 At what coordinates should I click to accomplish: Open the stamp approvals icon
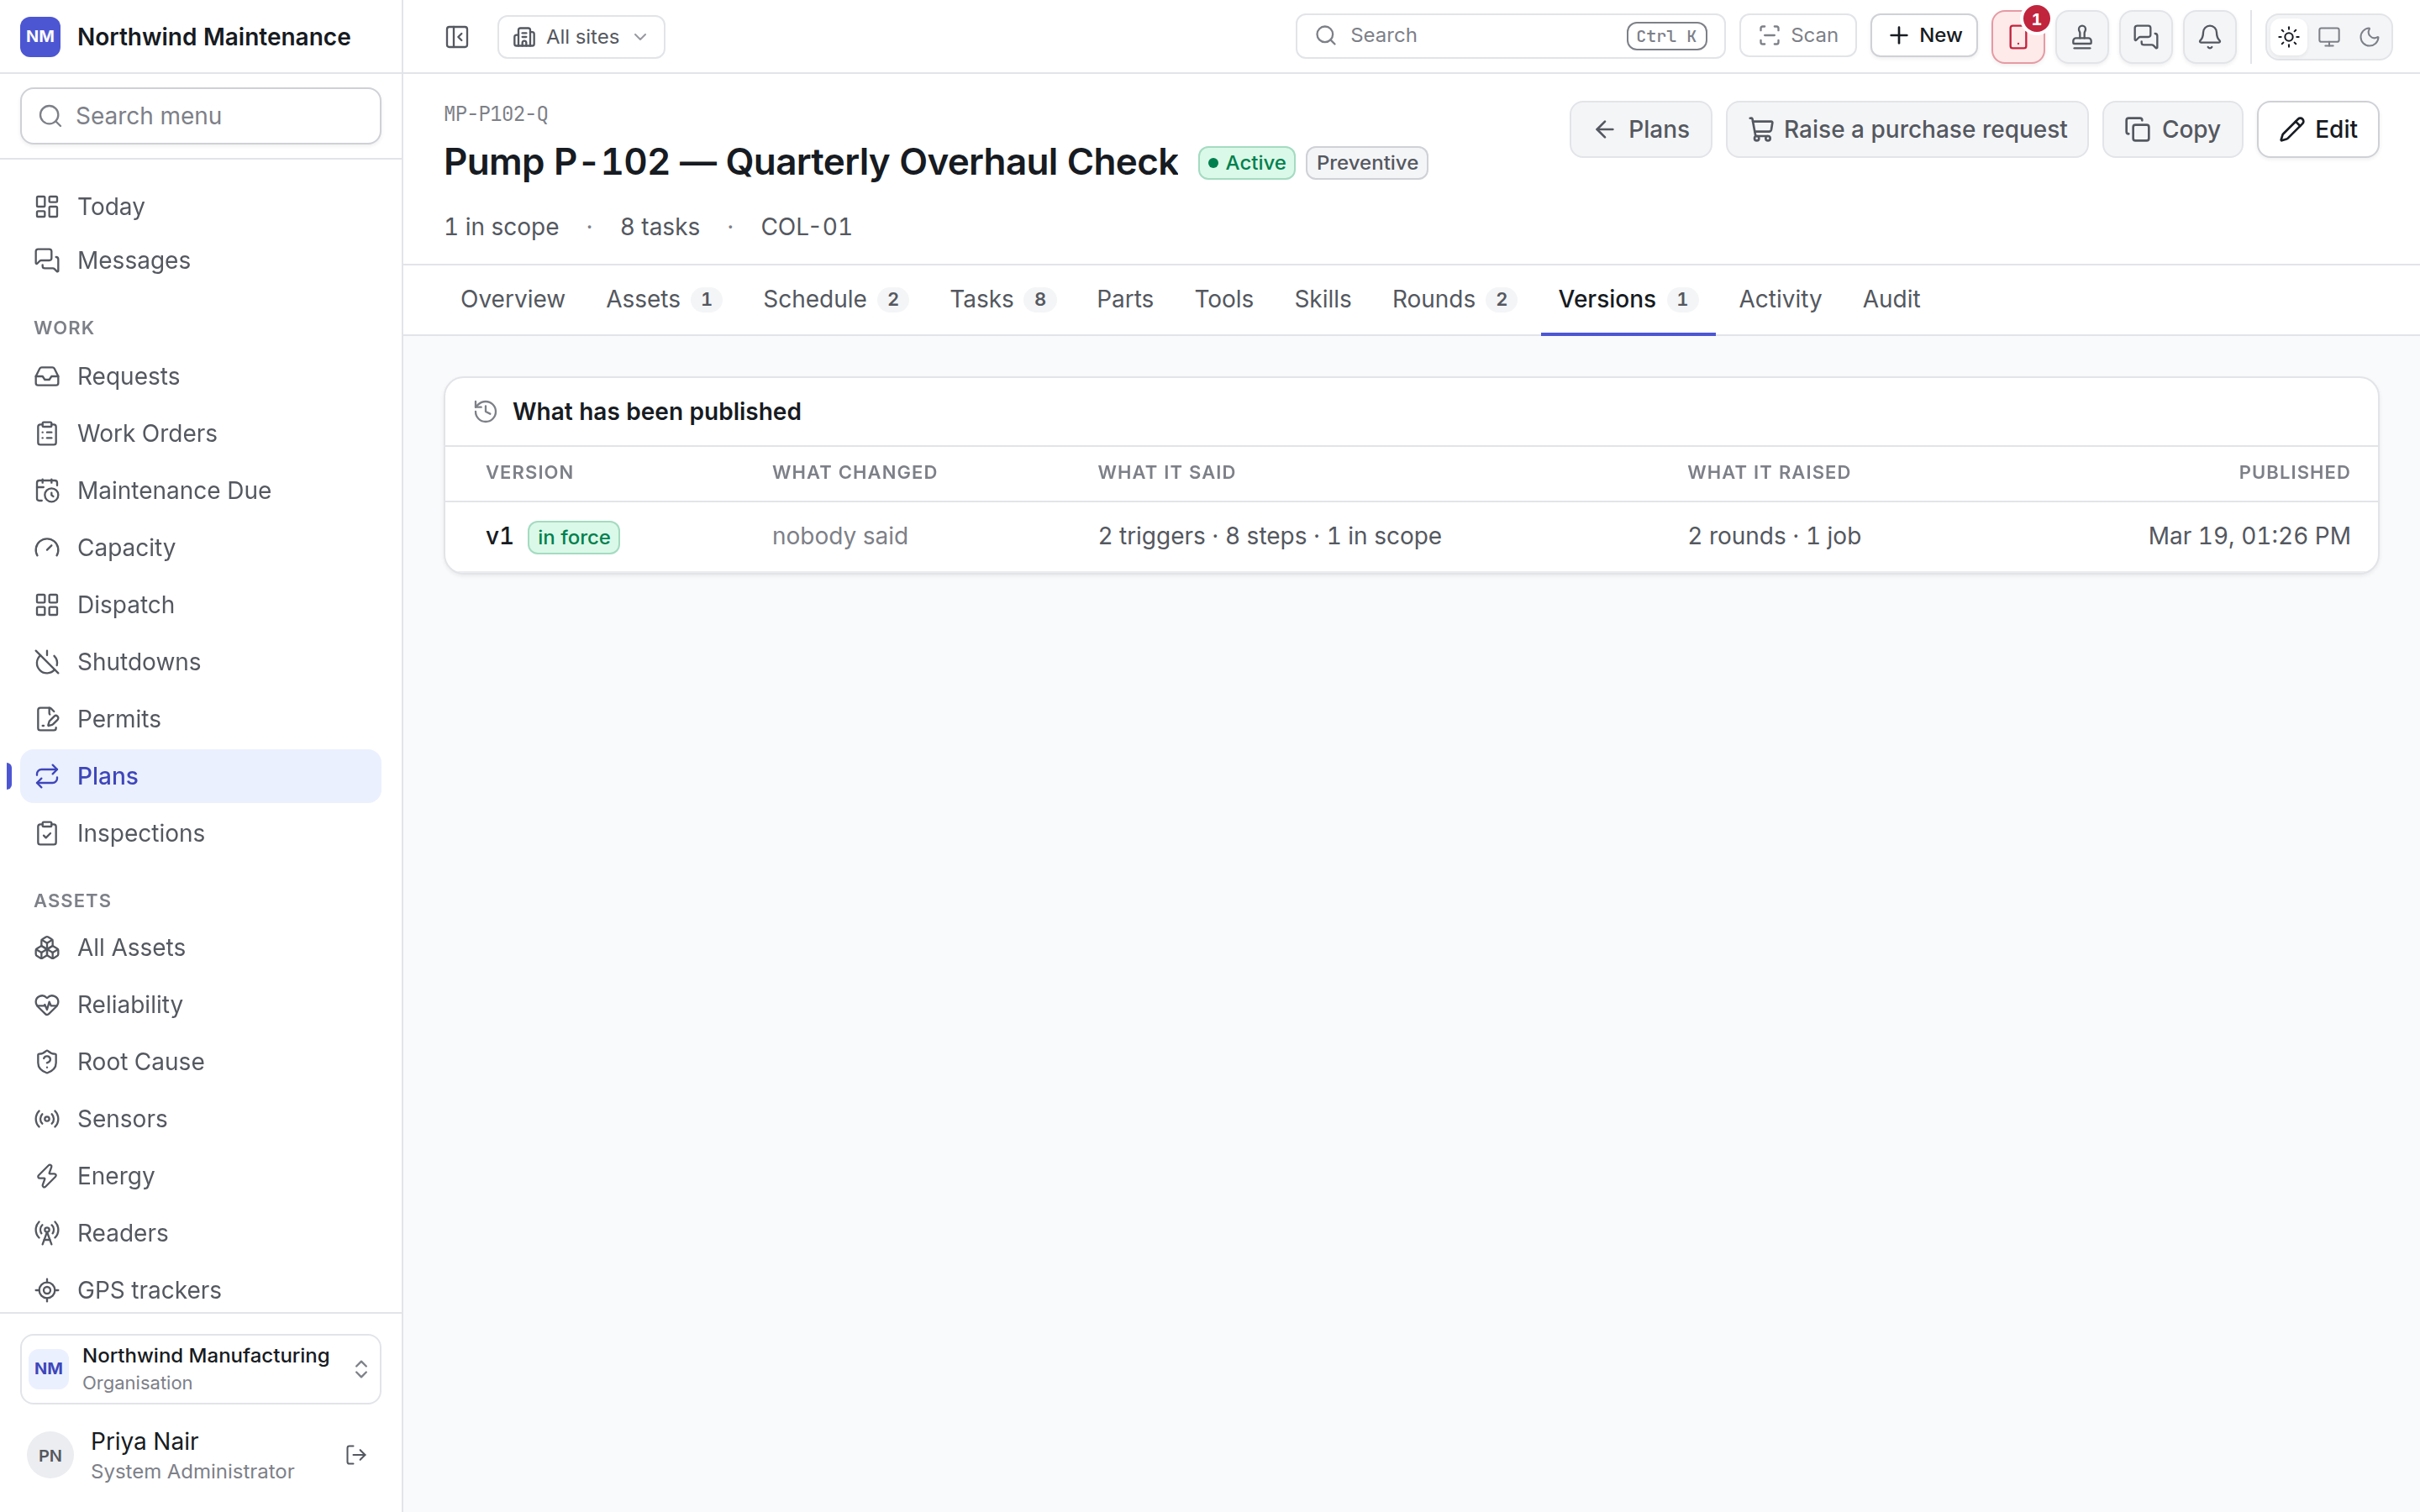[x=2082, y=37]
